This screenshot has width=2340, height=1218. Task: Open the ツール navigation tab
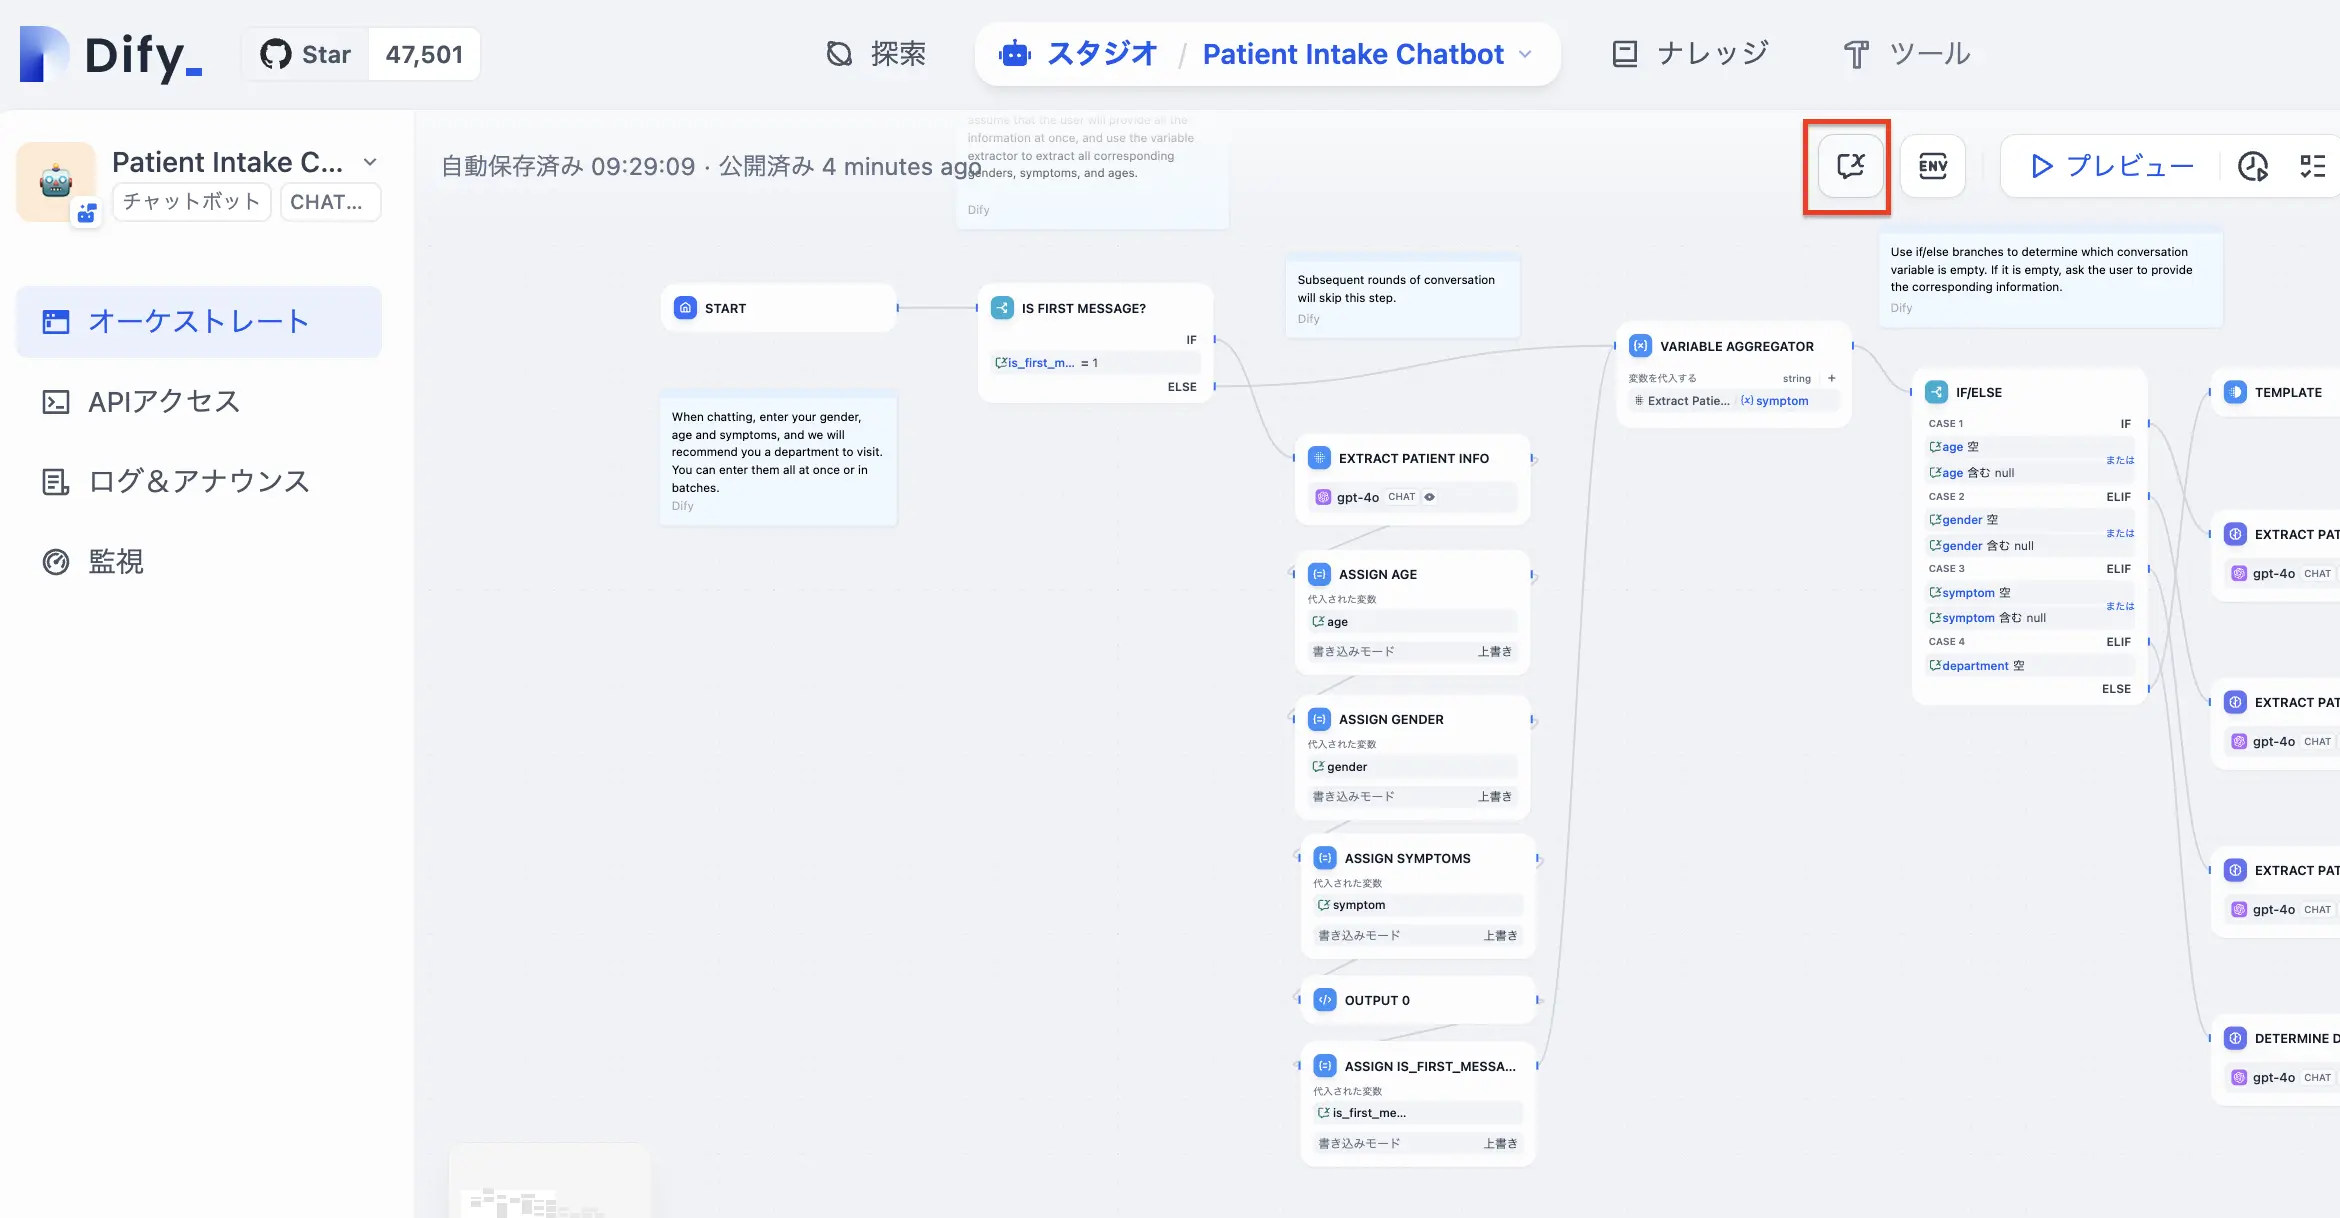click(x=1907, y=54)
